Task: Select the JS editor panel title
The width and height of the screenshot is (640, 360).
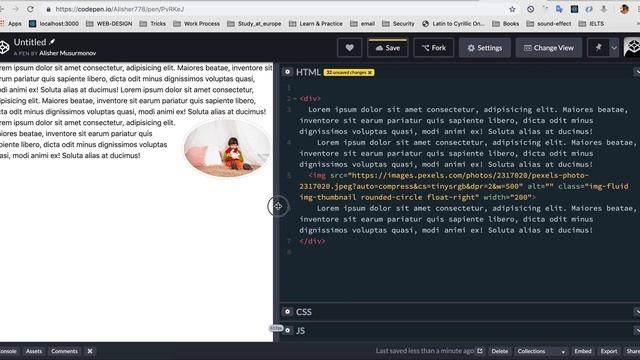Action: pos(300,331)
